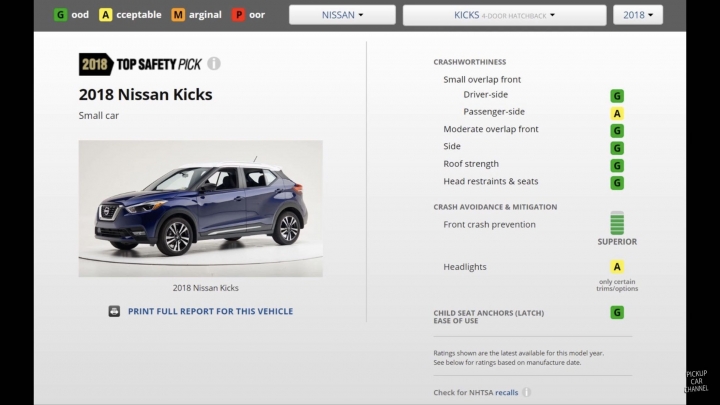This screenshot has height=405, width=720.
Task: Open Print Full Report For This Vehicle link
Action: click(210, 311)
